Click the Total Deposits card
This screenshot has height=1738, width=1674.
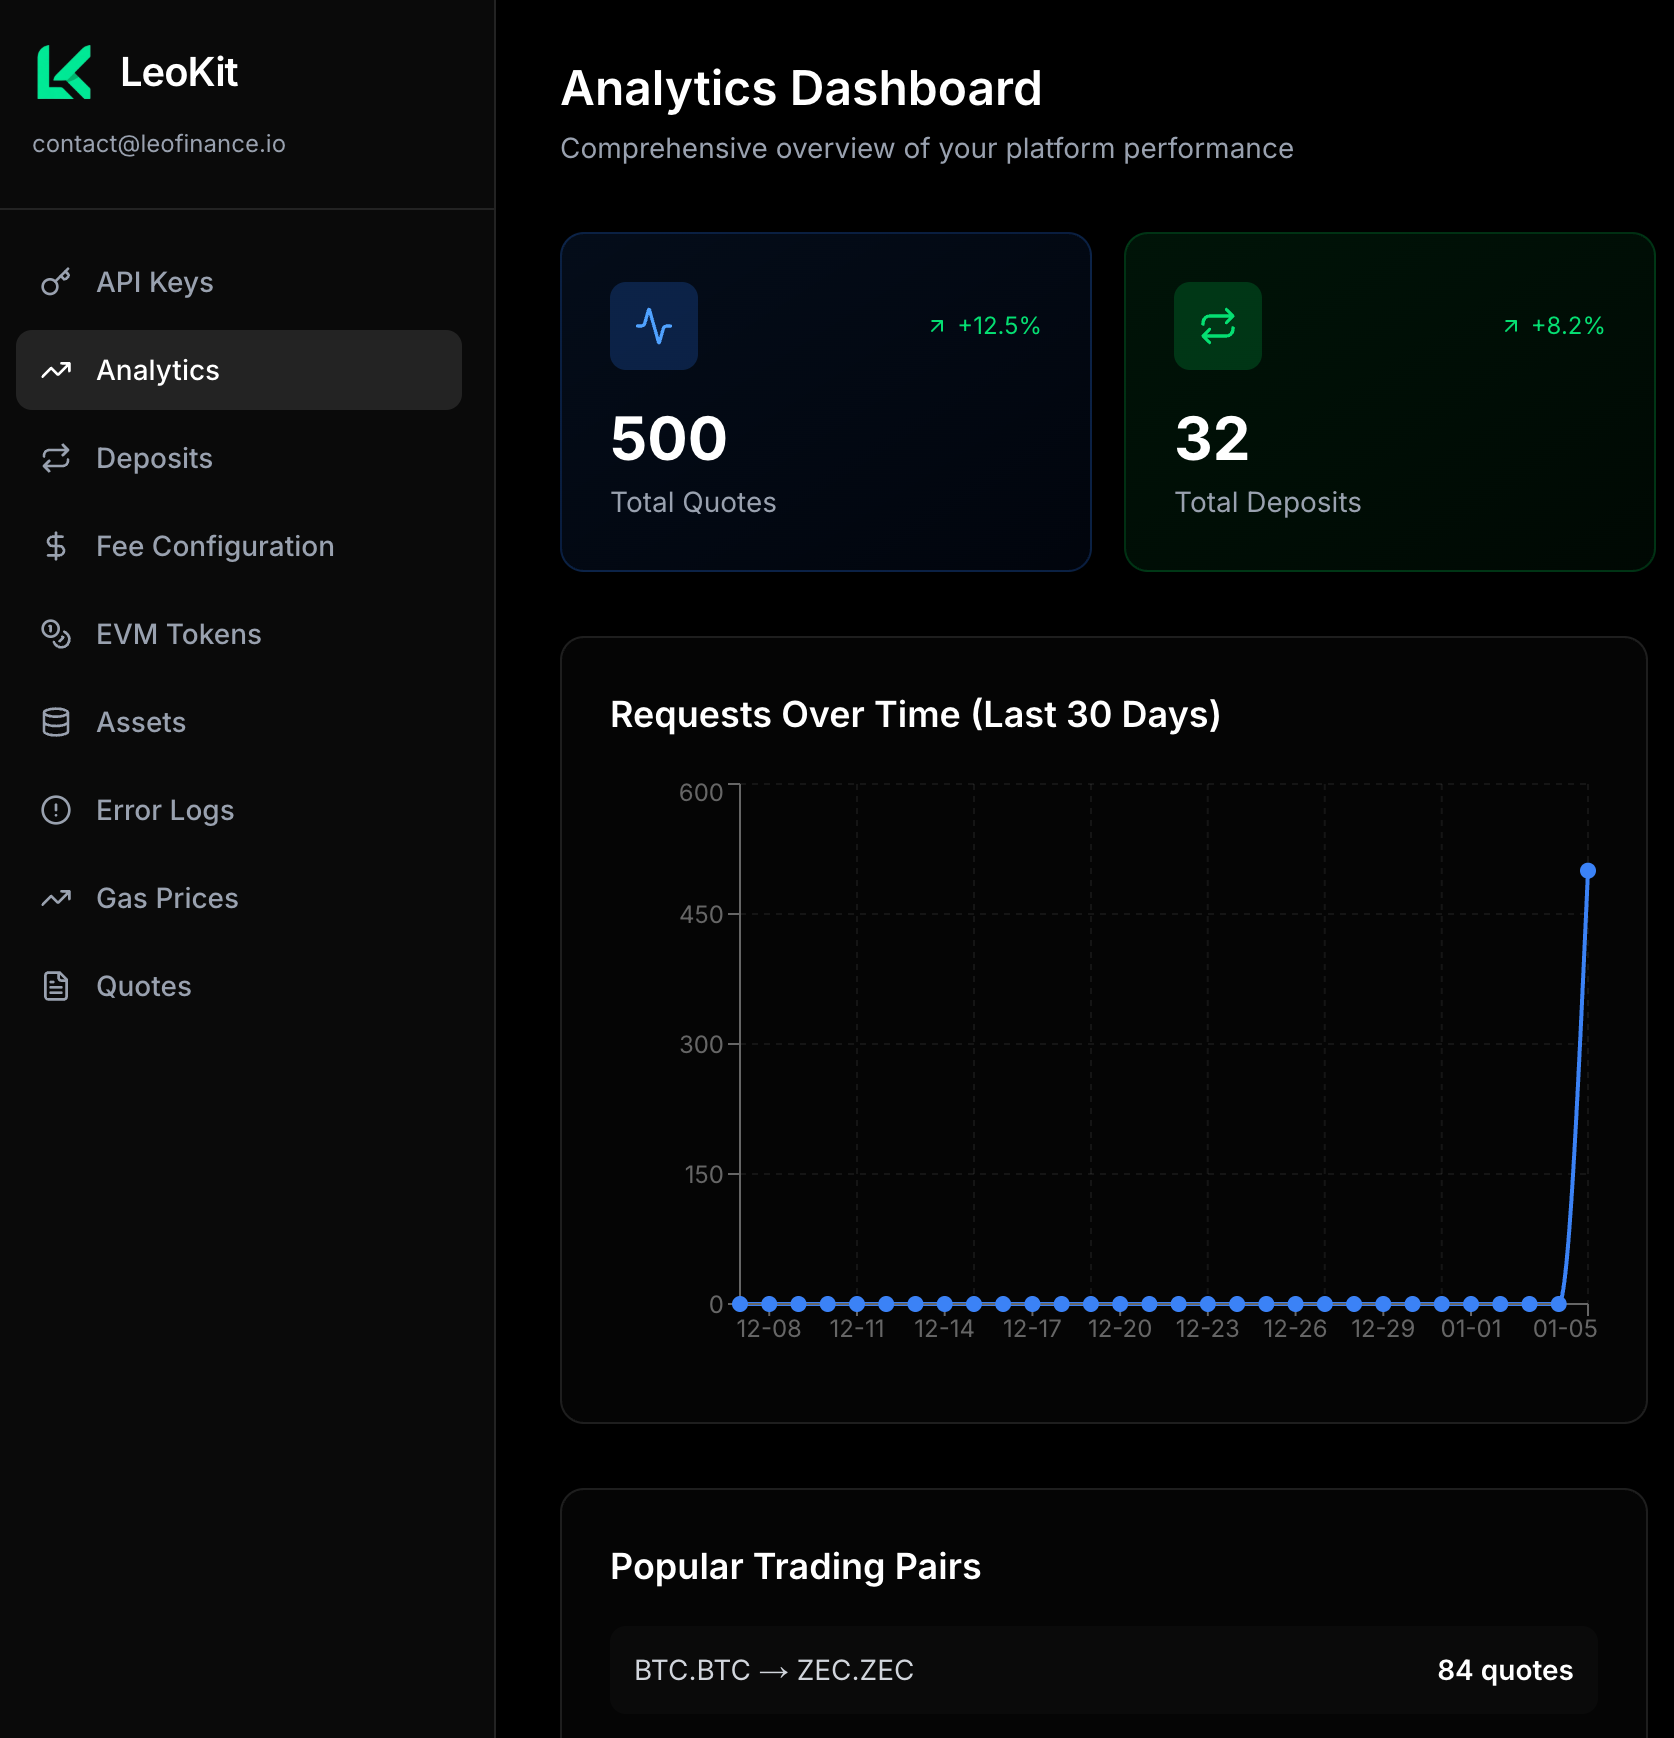pos(1388,402)
